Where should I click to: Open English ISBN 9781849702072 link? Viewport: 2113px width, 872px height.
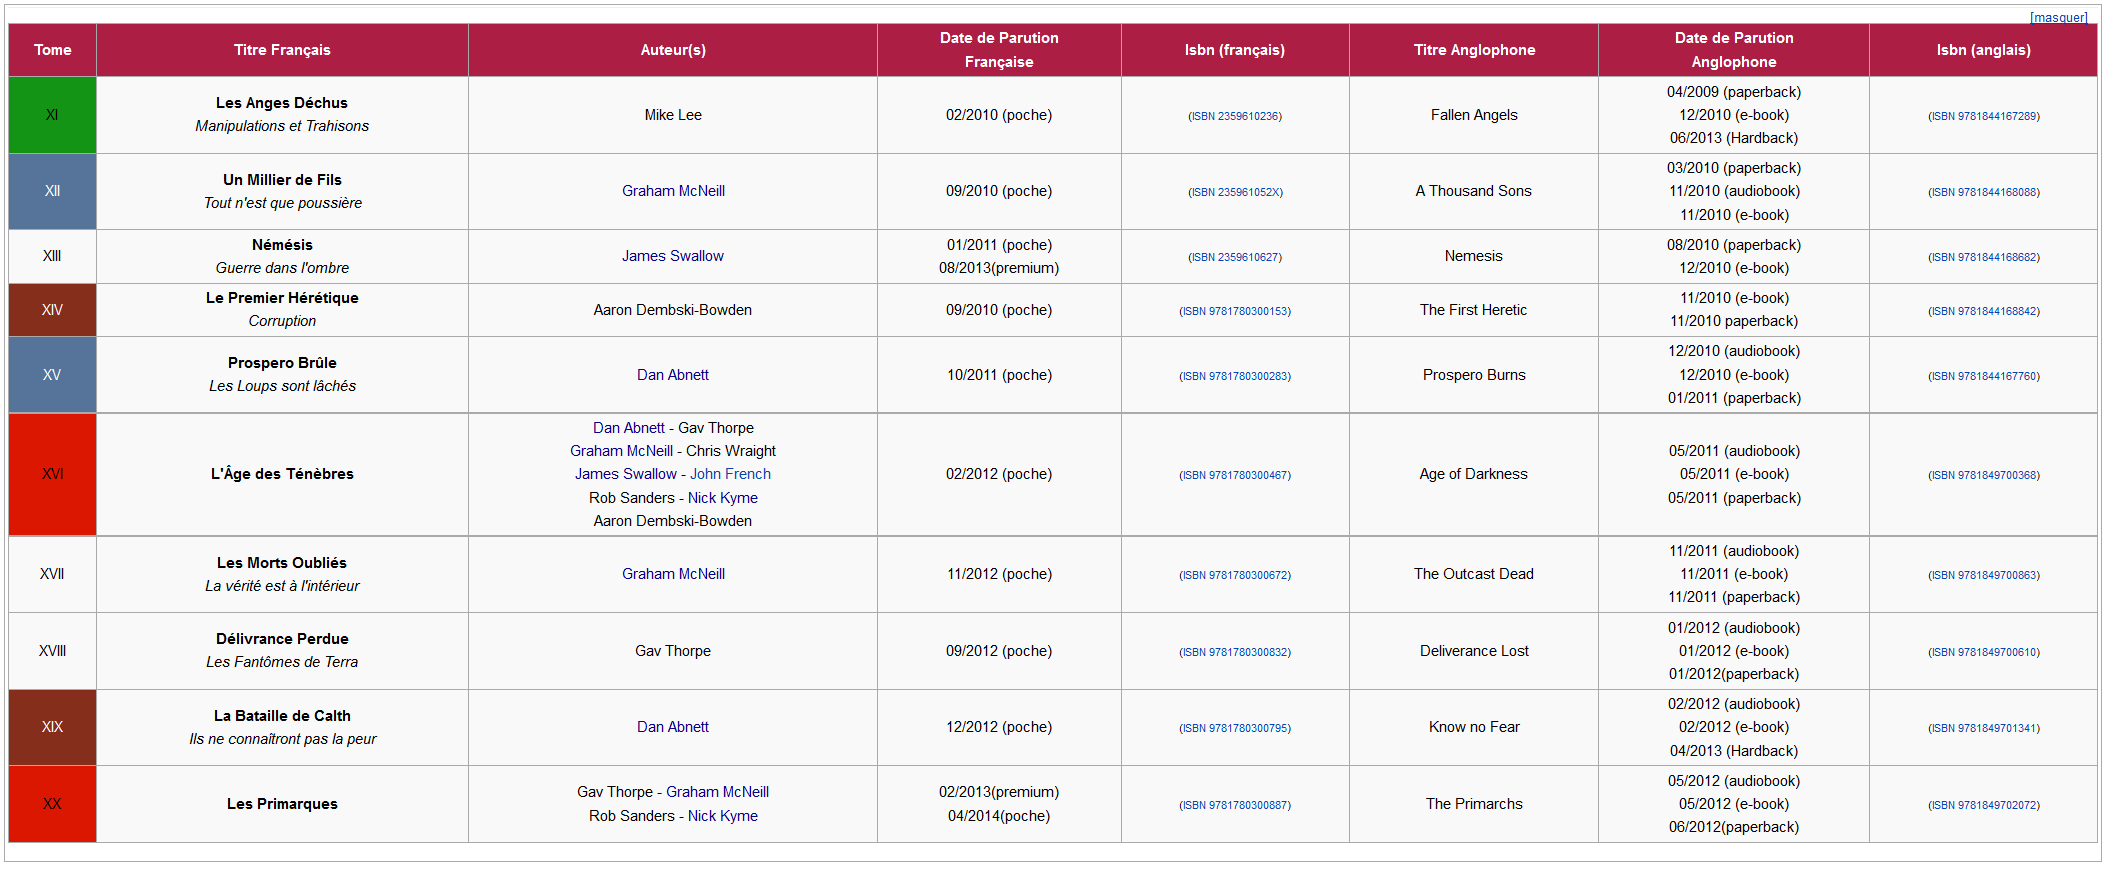coord(1984,805)
